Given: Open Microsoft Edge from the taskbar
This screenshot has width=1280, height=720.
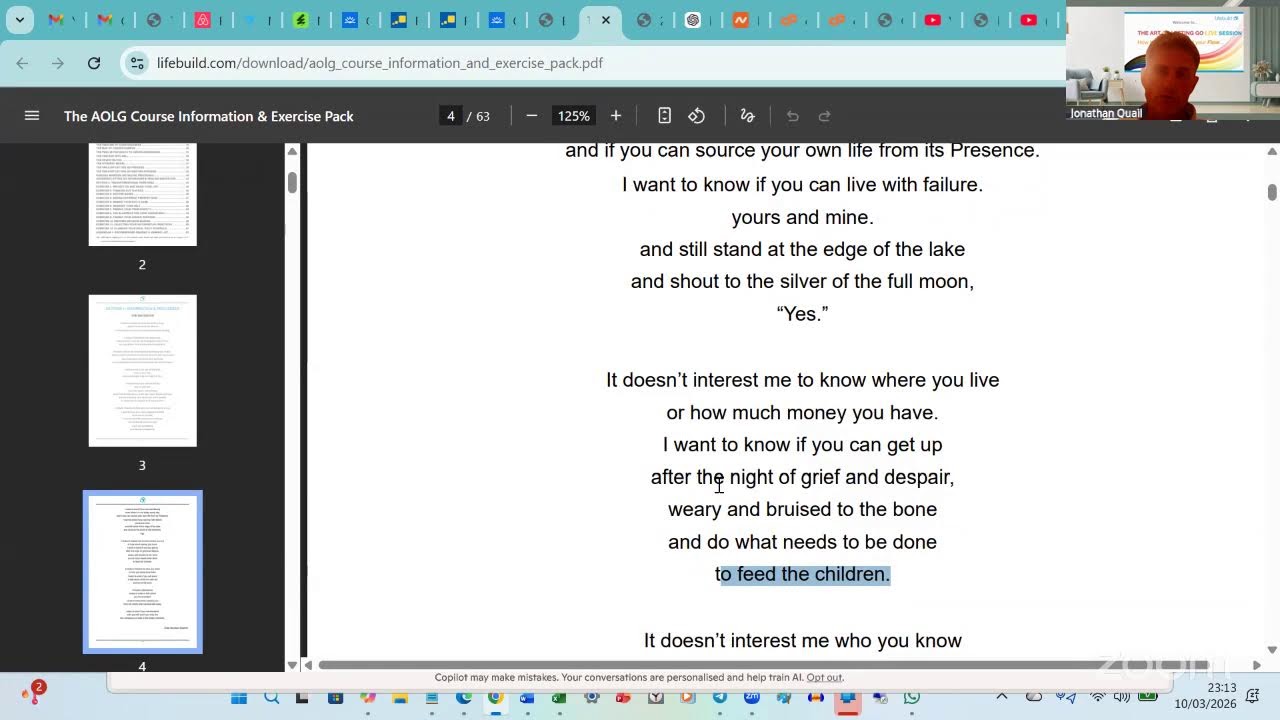Looking at the screenshot, I should [x=464, y=697].
